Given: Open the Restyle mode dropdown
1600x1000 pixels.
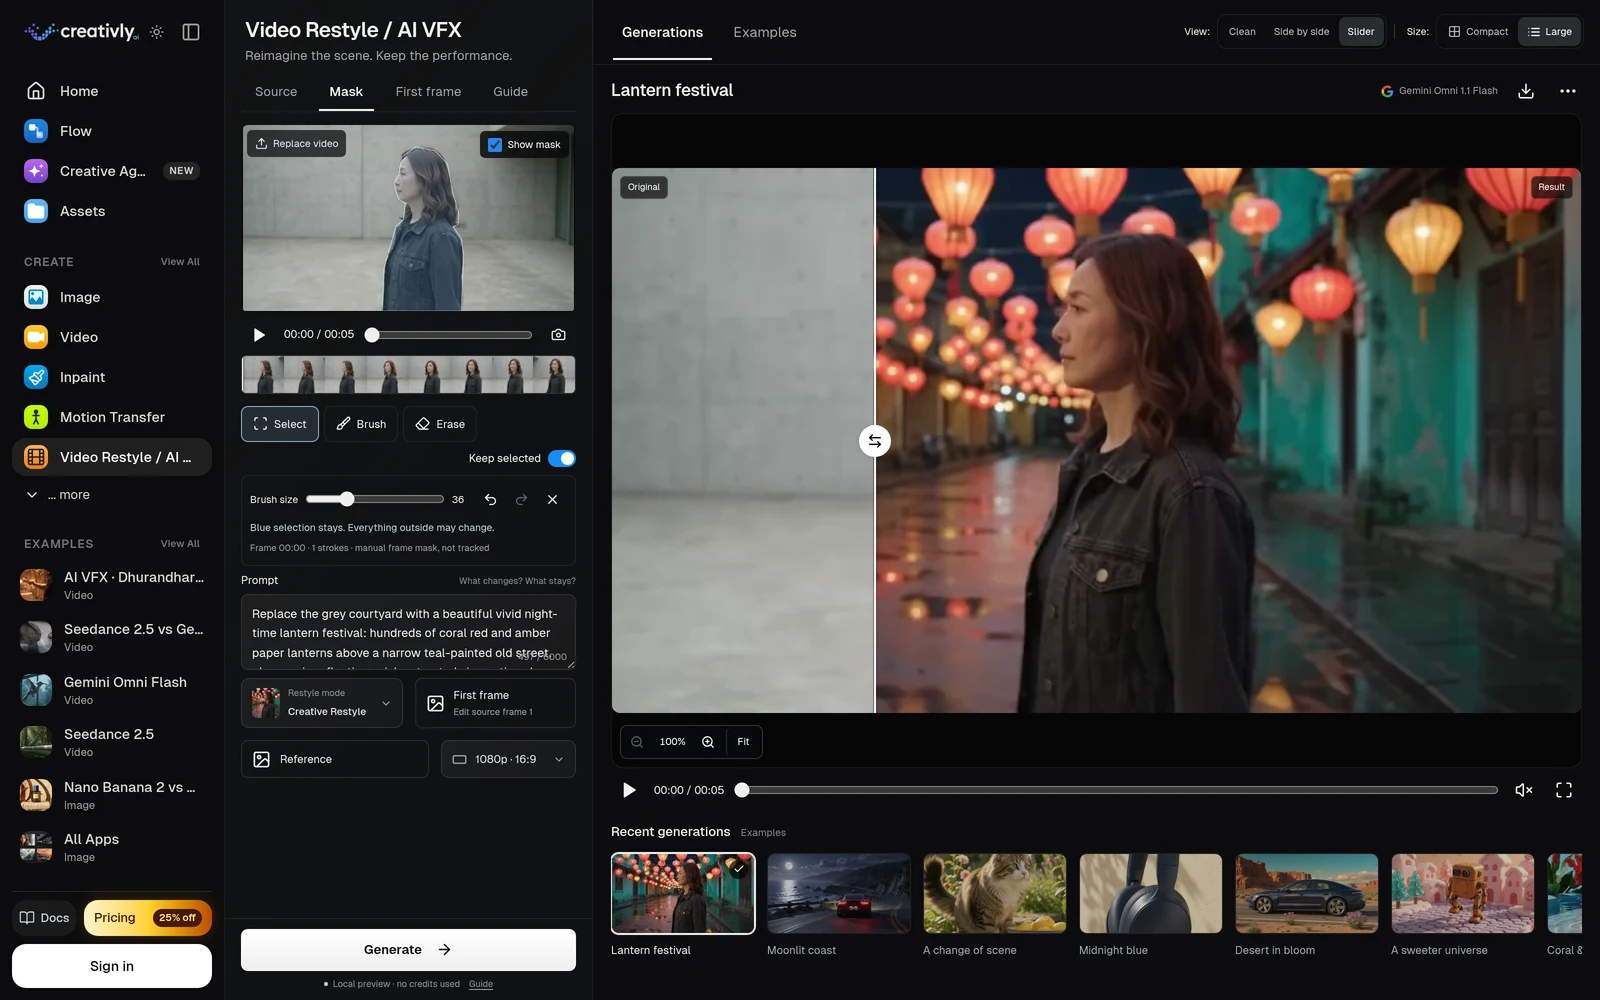Looking at the screenshot, I should (x=322, y=703).
